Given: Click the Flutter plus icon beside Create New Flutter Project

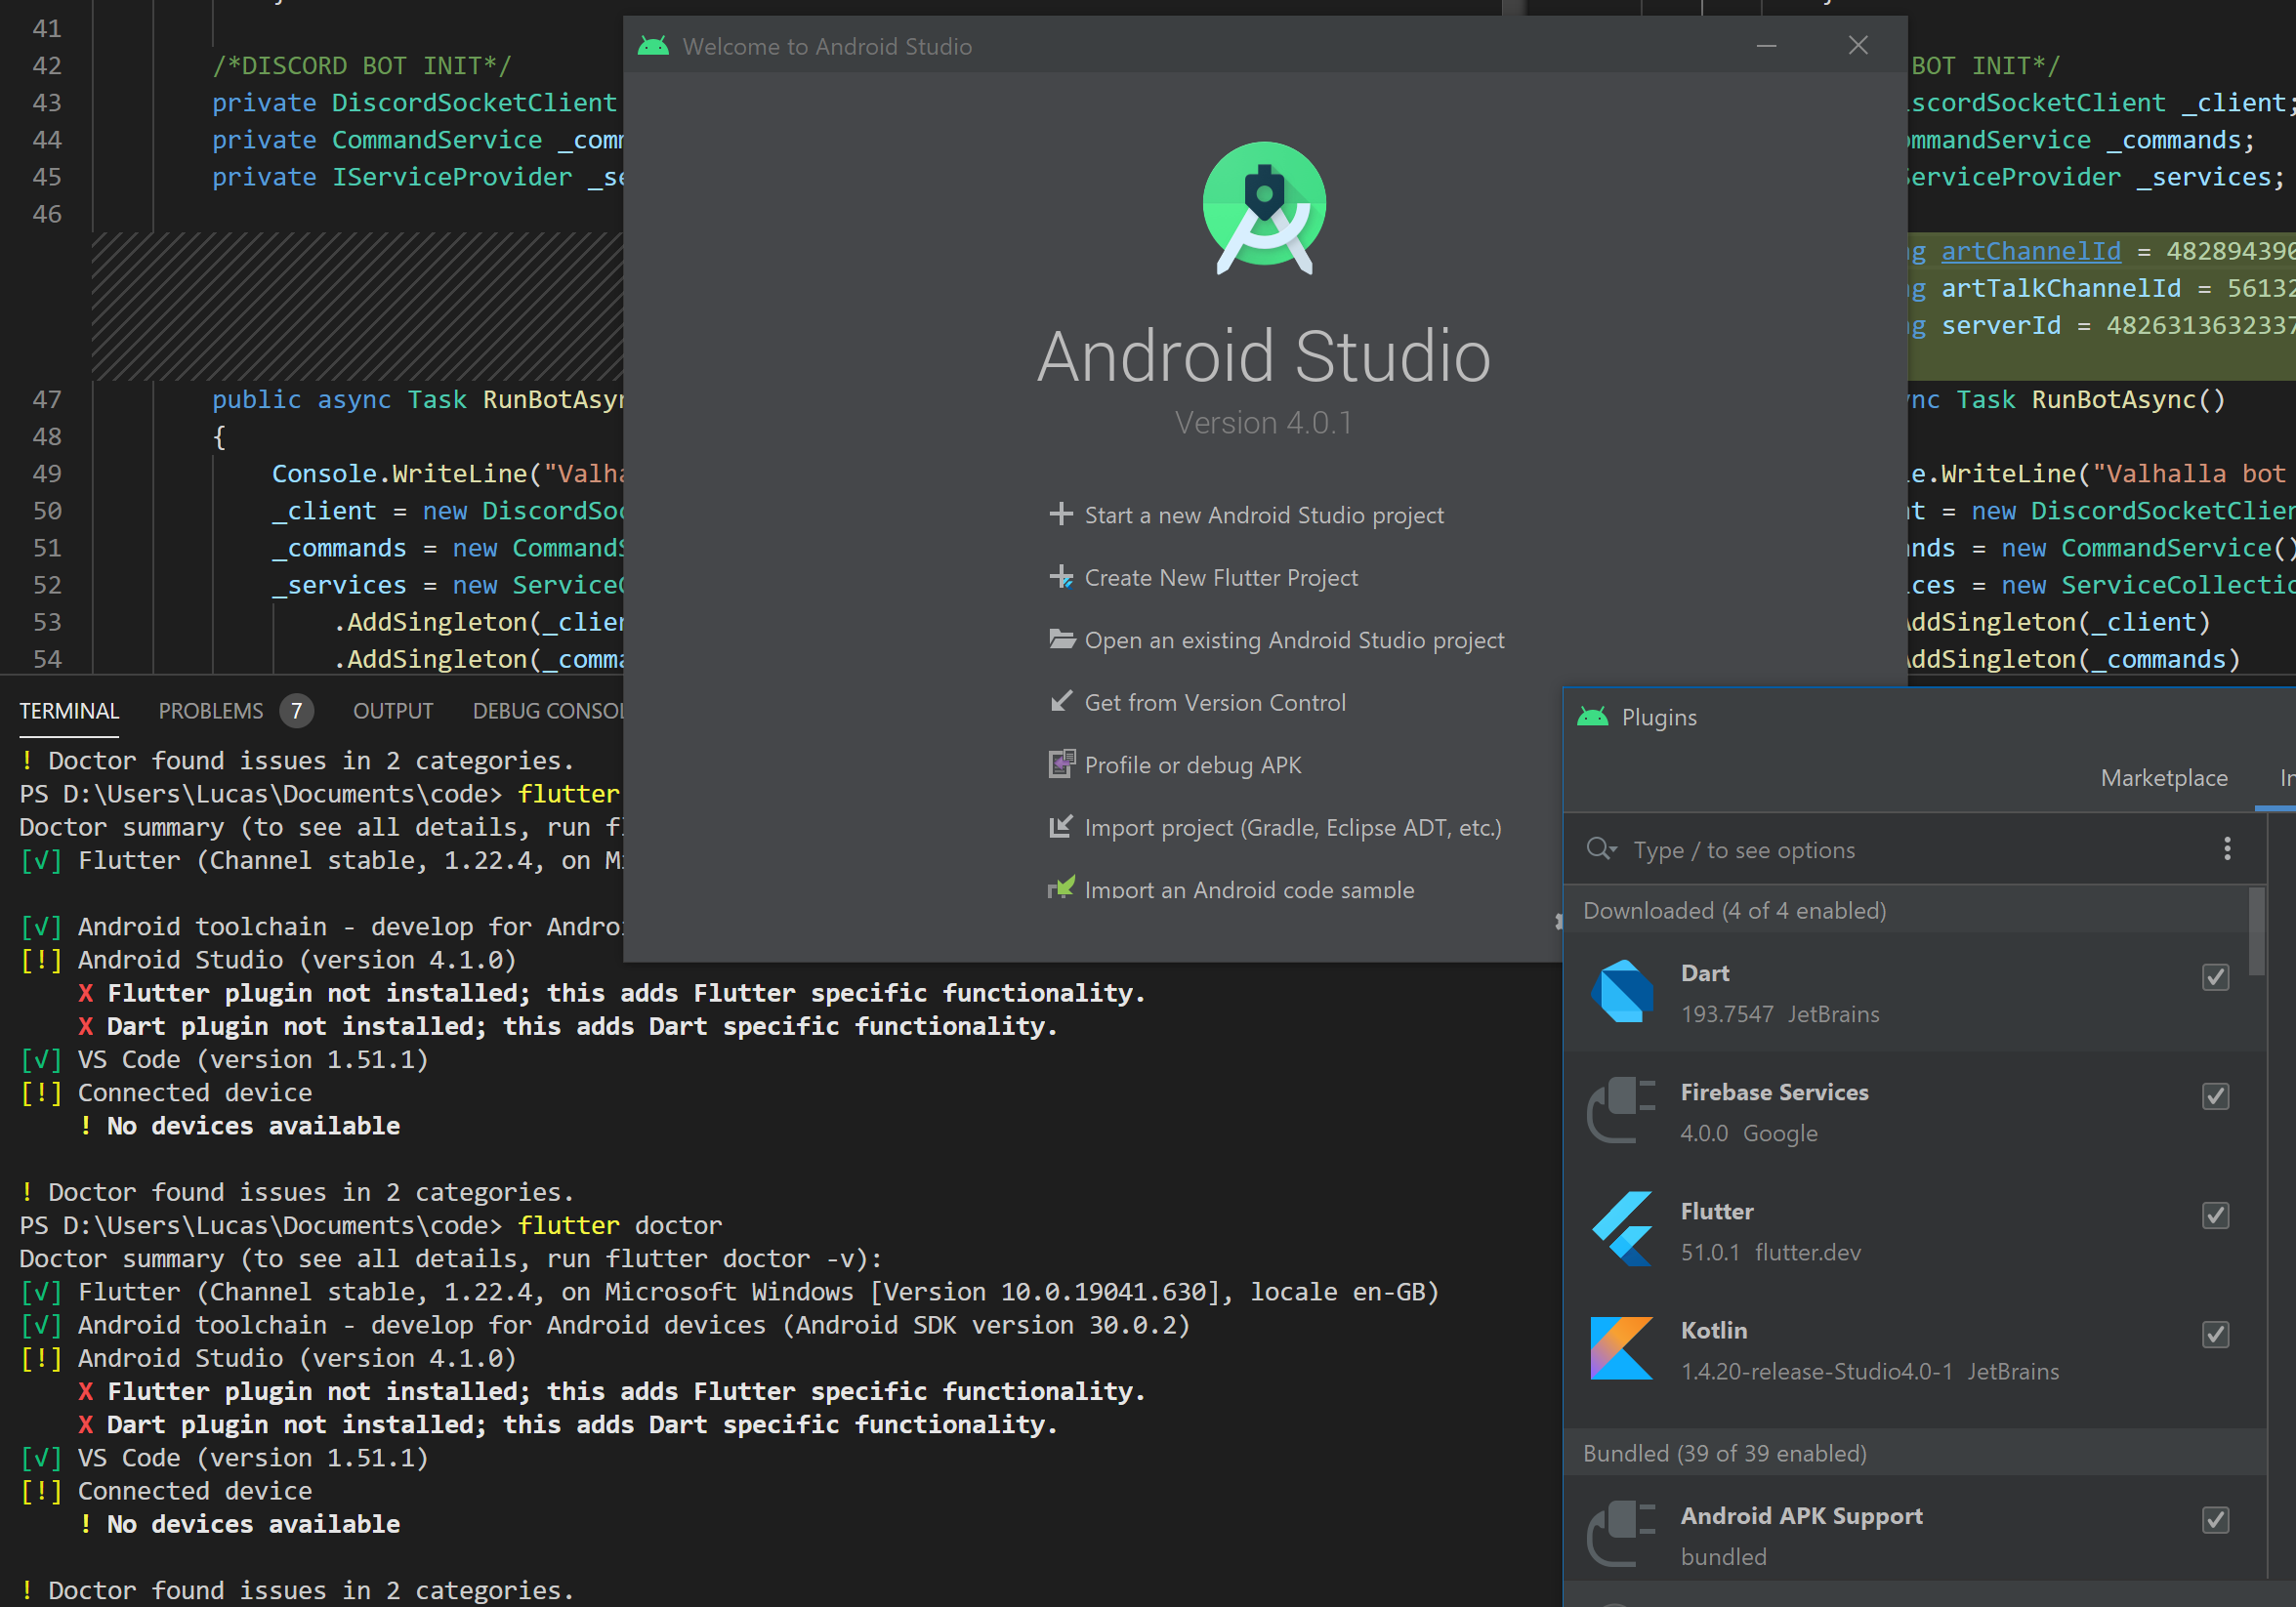Looking at the screenshot, I should click(1061, 577).
